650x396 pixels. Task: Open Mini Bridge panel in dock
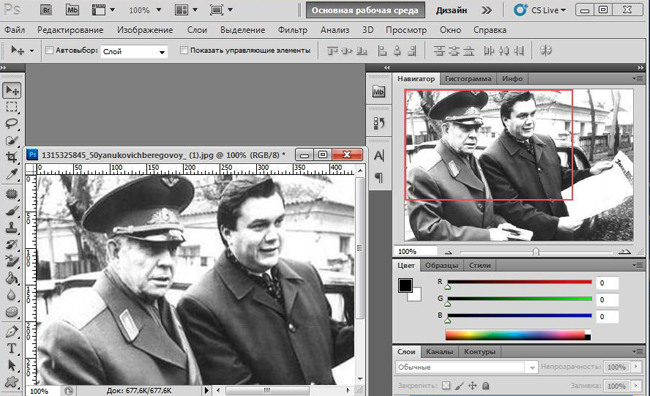378,92
